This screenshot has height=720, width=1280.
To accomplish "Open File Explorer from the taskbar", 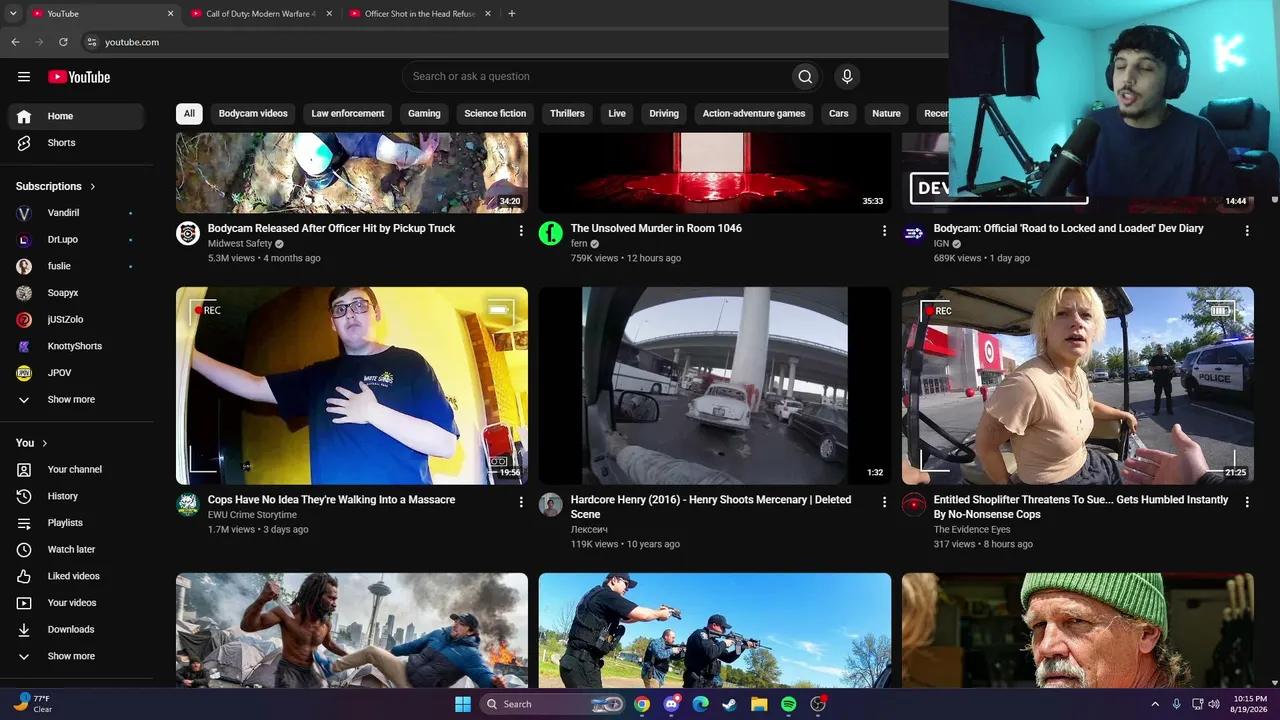I will pyautogui.click(x=759, y=704).
